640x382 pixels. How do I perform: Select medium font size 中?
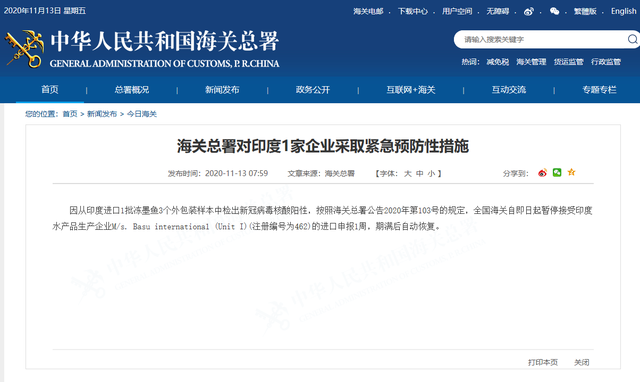coord(420,173)
